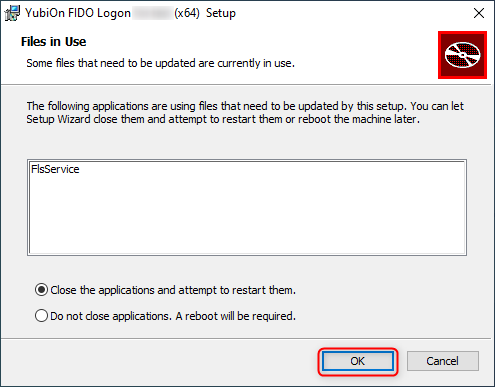Select FlsService in the applications list
Image resolution: width=495 pixels, height=387 pixels.
55,169
